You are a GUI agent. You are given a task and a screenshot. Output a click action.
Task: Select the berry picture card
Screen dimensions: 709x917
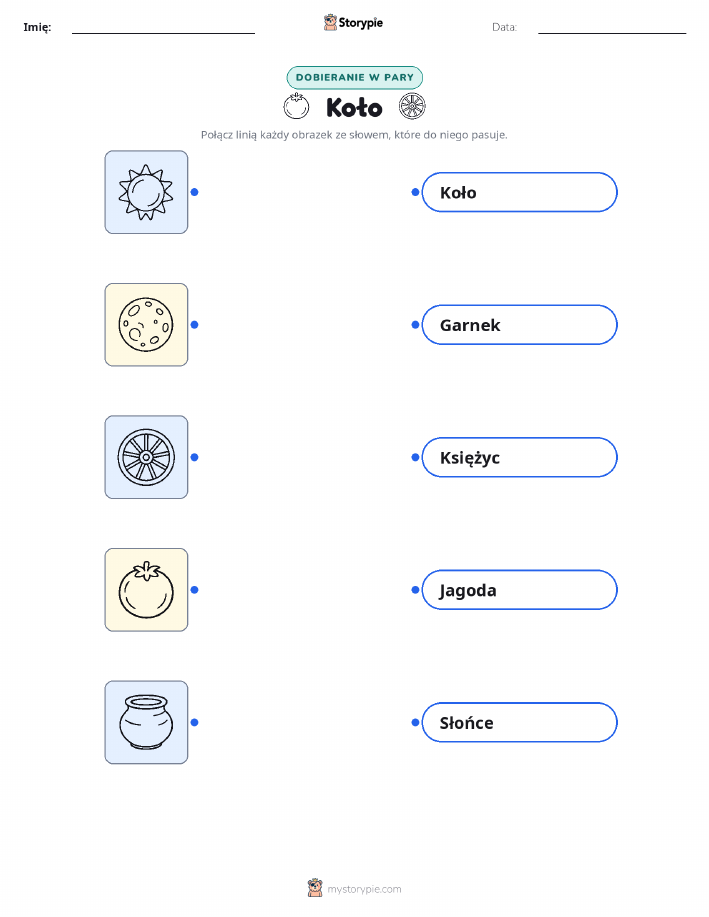(x=146, y=590)
